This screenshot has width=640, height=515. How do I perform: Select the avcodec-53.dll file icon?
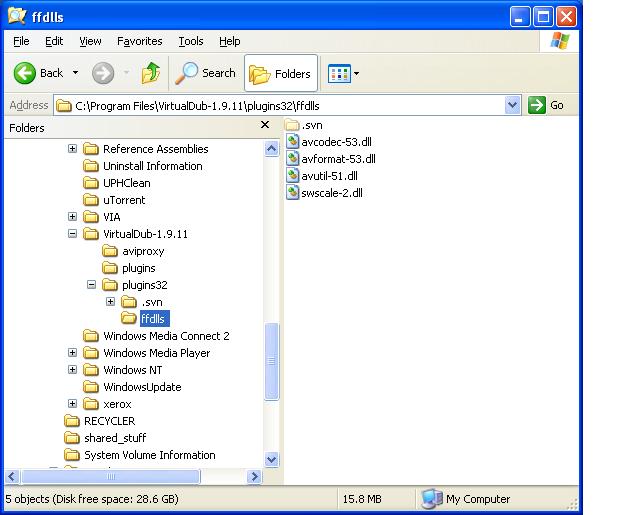(293, 142)
